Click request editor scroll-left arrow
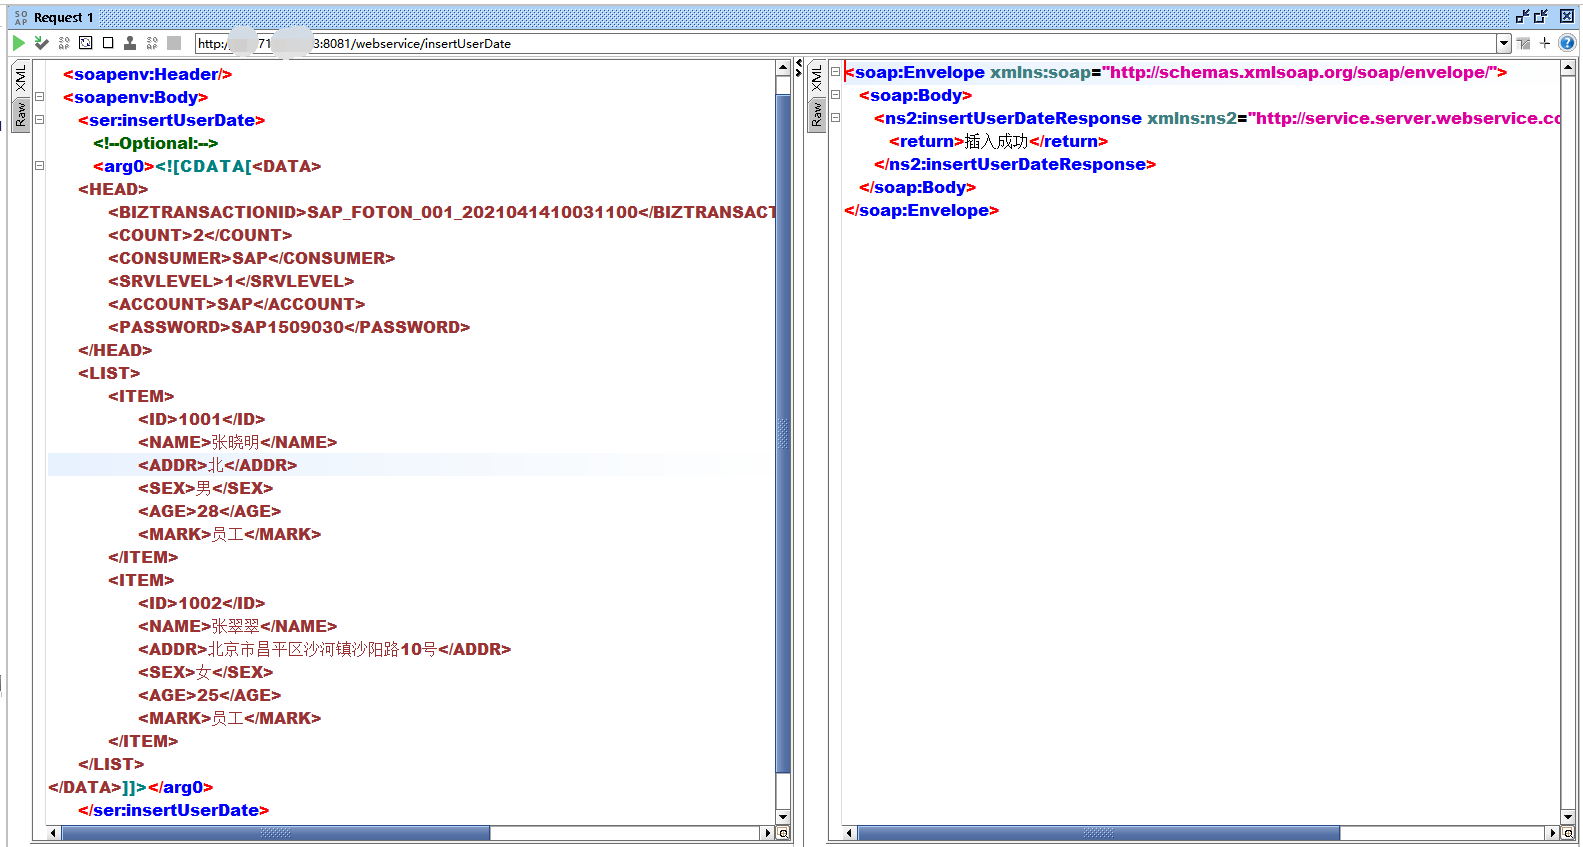Viewport: 1583px width, 847px height. (x=53, y=833)
